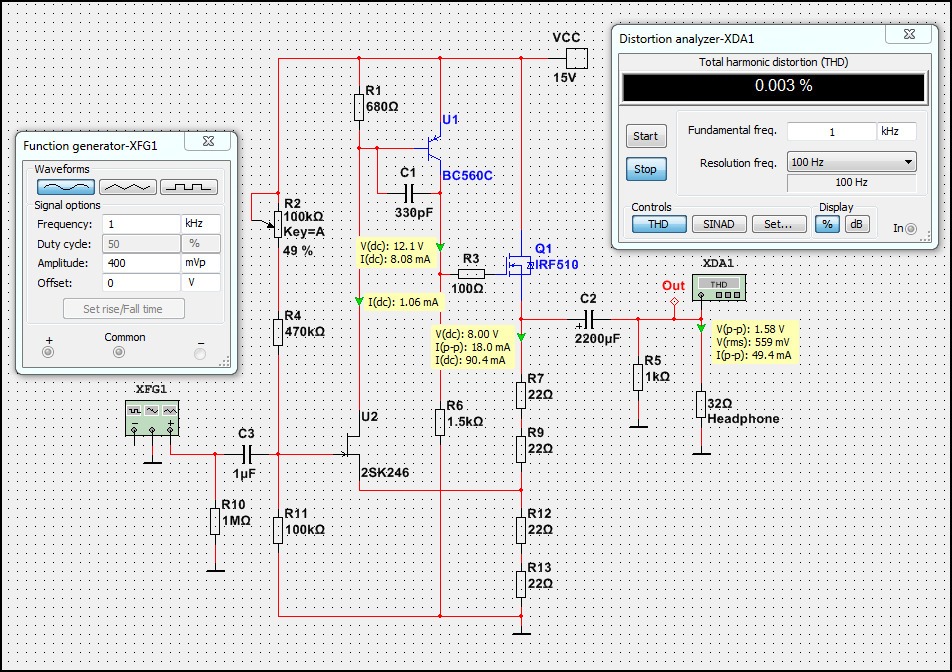
Task: Click the Common terminal of function generator
Action: (x=119, y=352)
